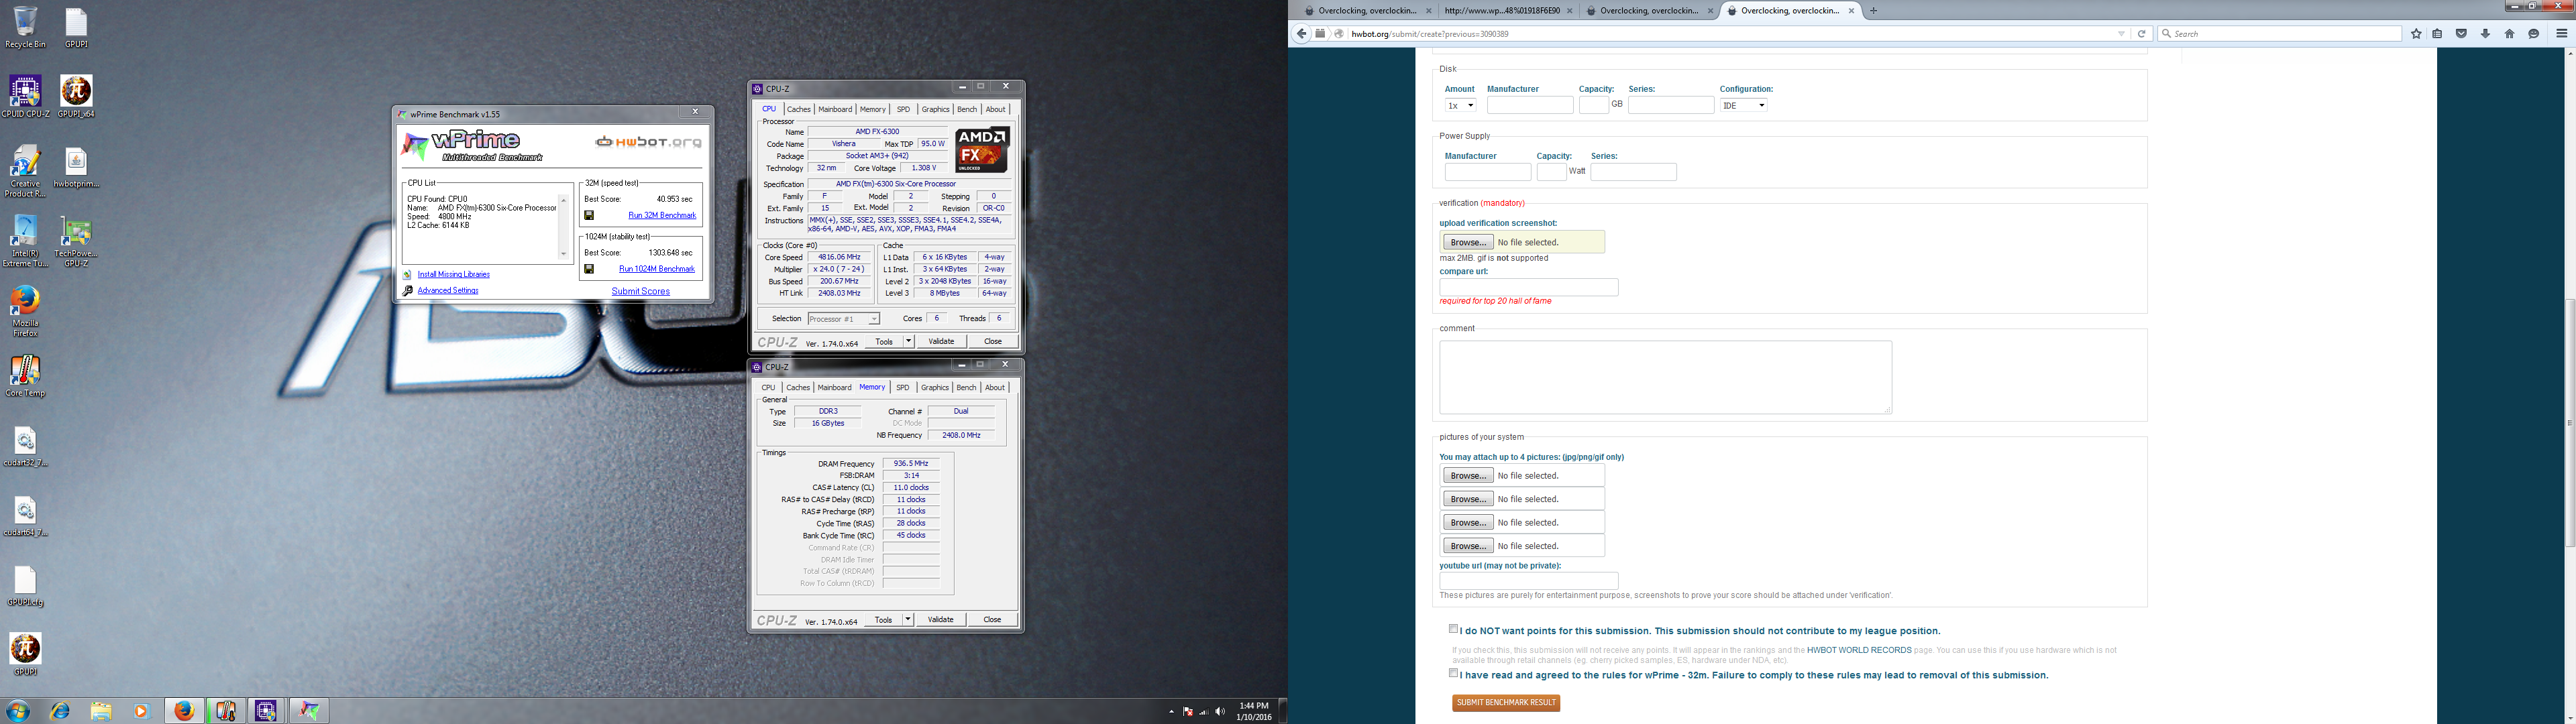Click the Firefox back arrow button
This screenshot has width=2576, height=724.
[1301, 34]
